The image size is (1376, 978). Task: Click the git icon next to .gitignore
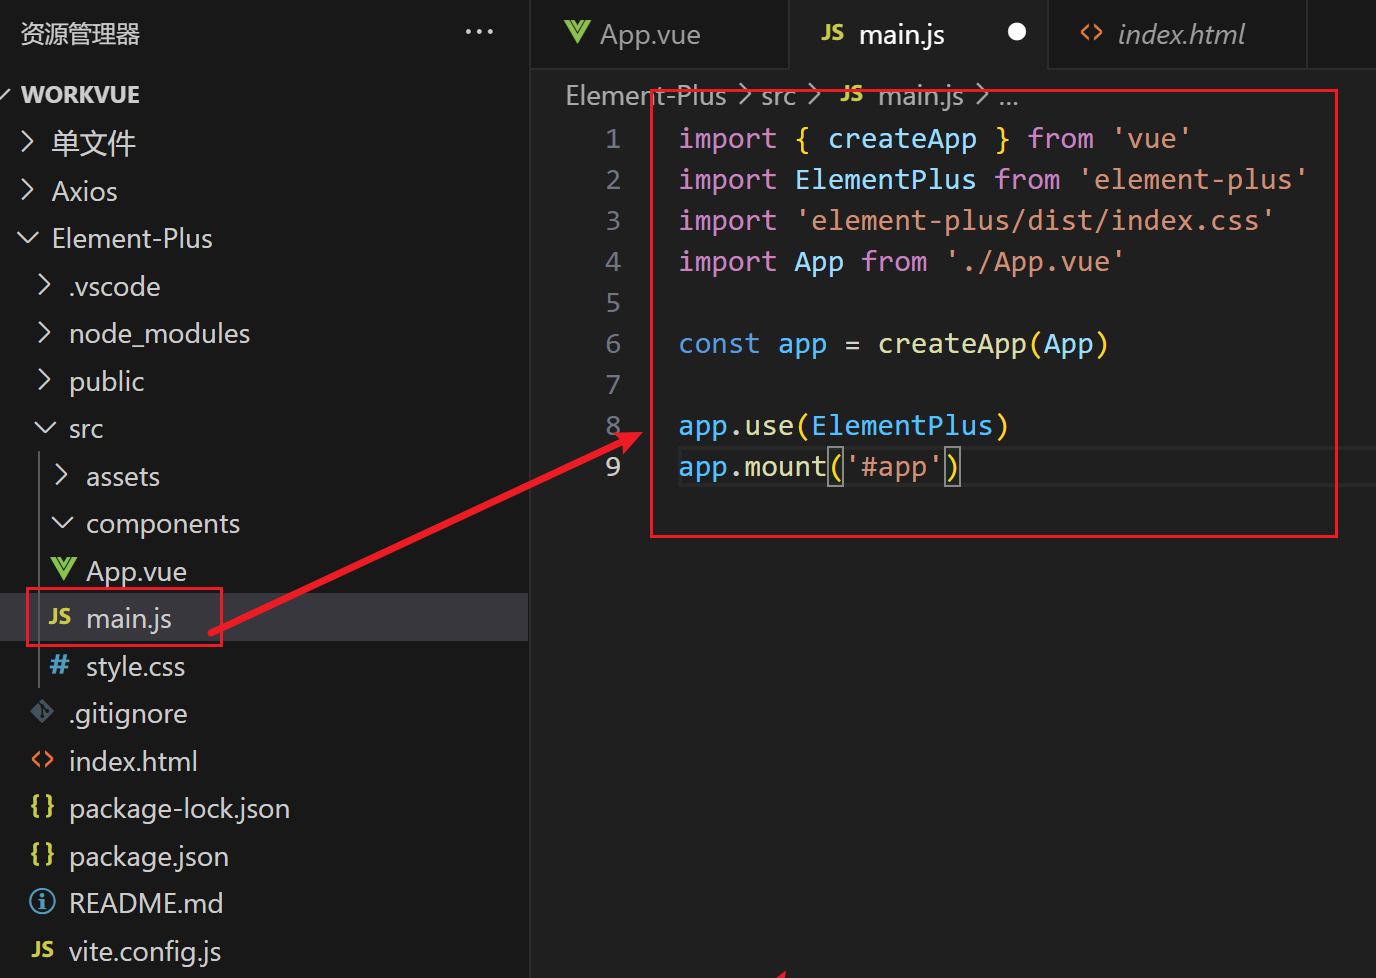[42, 712]
